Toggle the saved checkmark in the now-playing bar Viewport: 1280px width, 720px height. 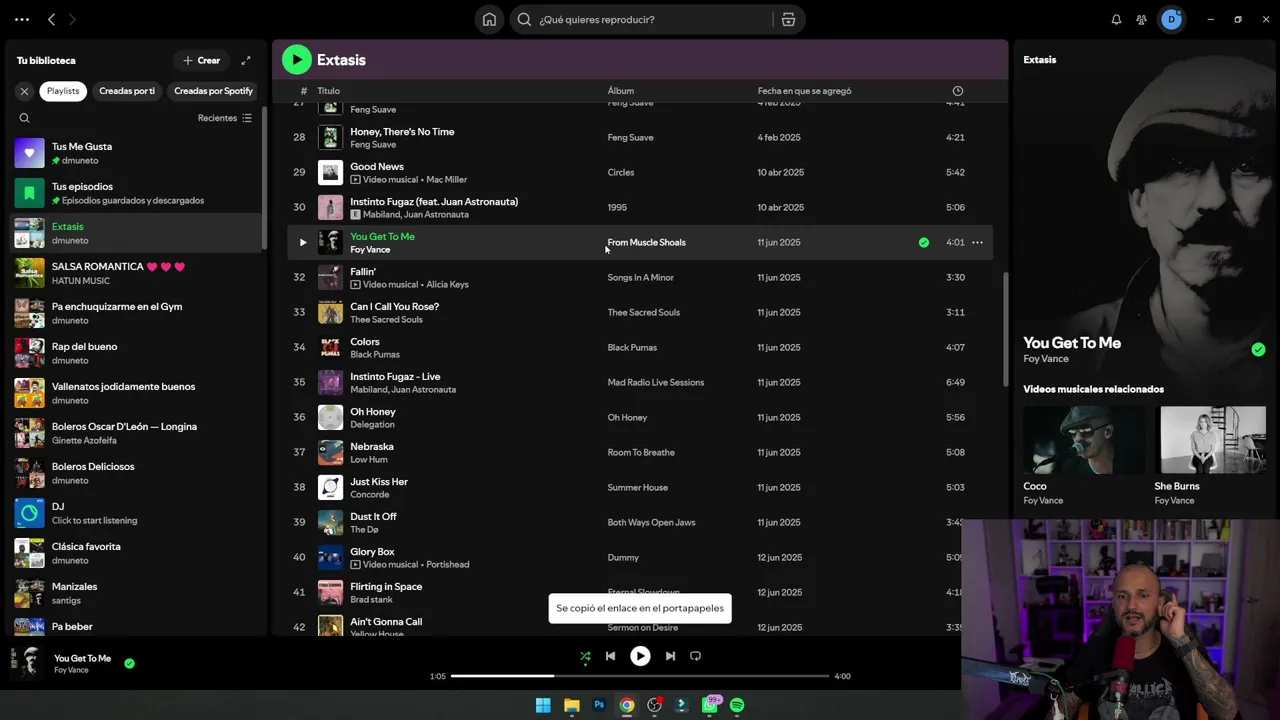(129, 663)
